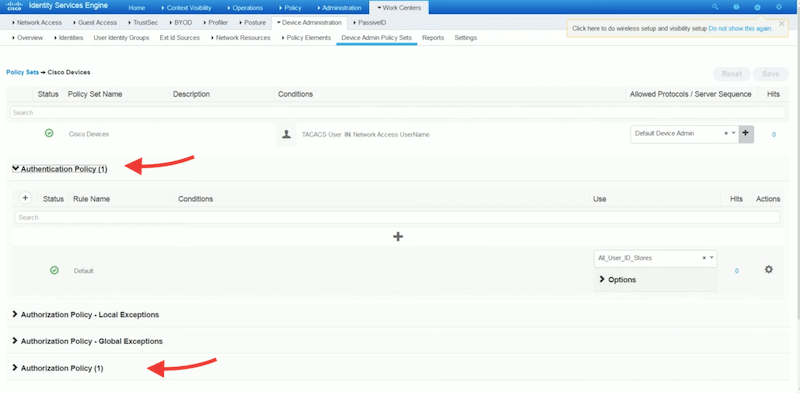
Task: Open the Operations menu
Action: click(245, 8)
